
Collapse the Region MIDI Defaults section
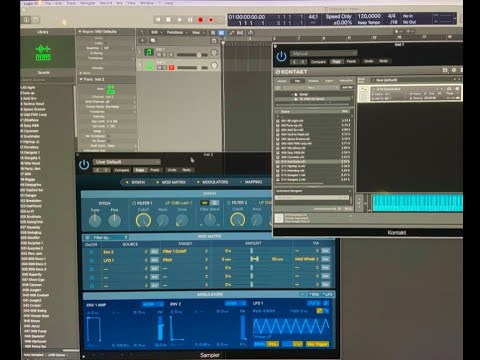80,31
